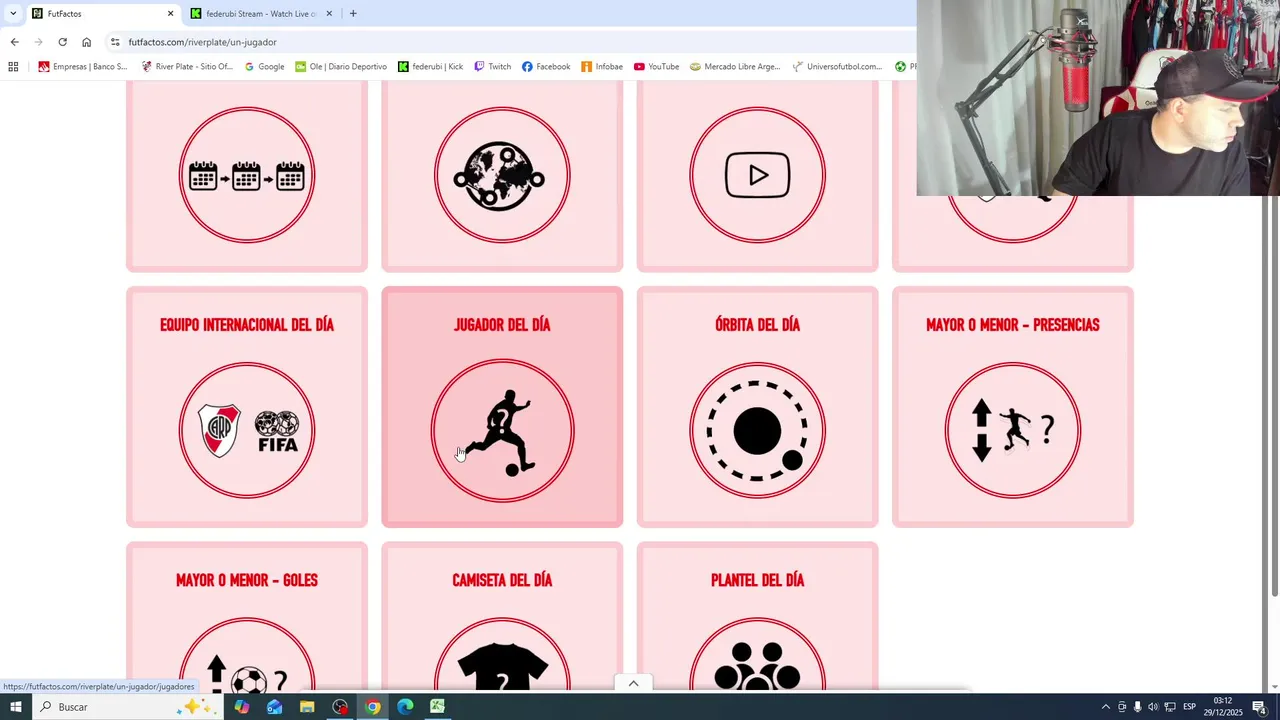The image size is (1280, 720).
Task: Open the Mayor o Menor Goles ball icon
Action: 247,655
